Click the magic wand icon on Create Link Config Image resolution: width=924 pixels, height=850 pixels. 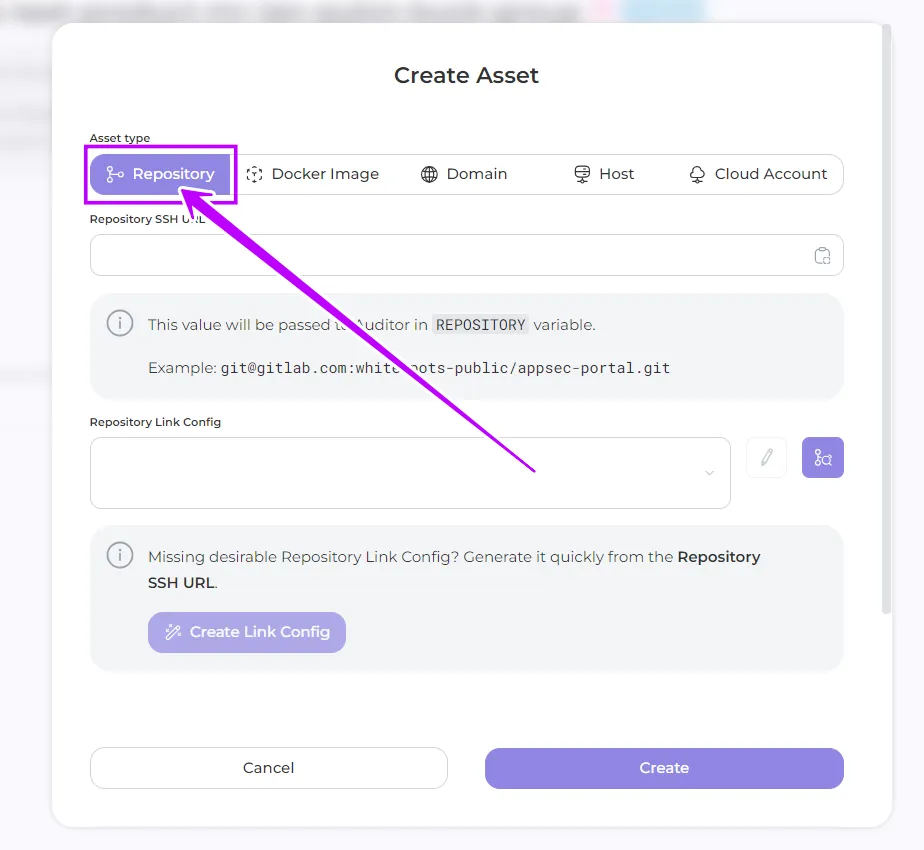(173, 632)
